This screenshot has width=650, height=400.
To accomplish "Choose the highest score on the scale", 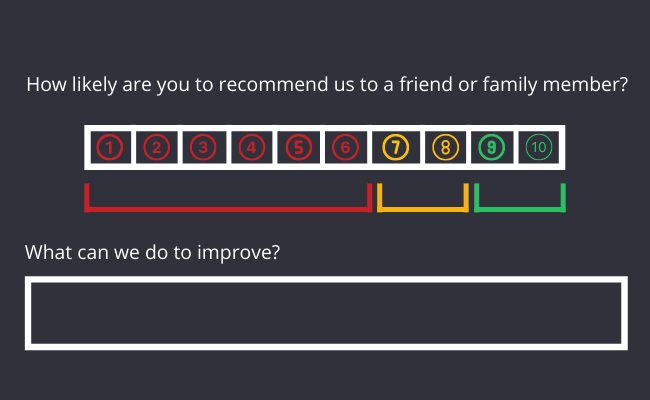I will (539, 148).
